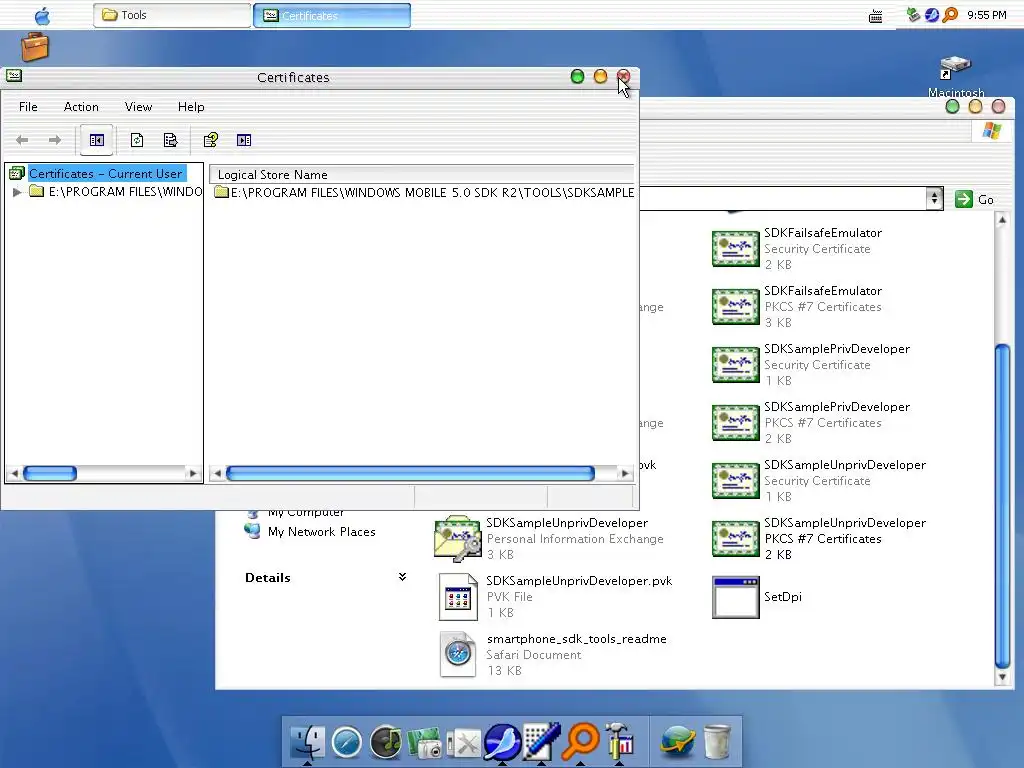Open the hammer and chart icon in dock
1024x768 pixels.
(619, 741)
